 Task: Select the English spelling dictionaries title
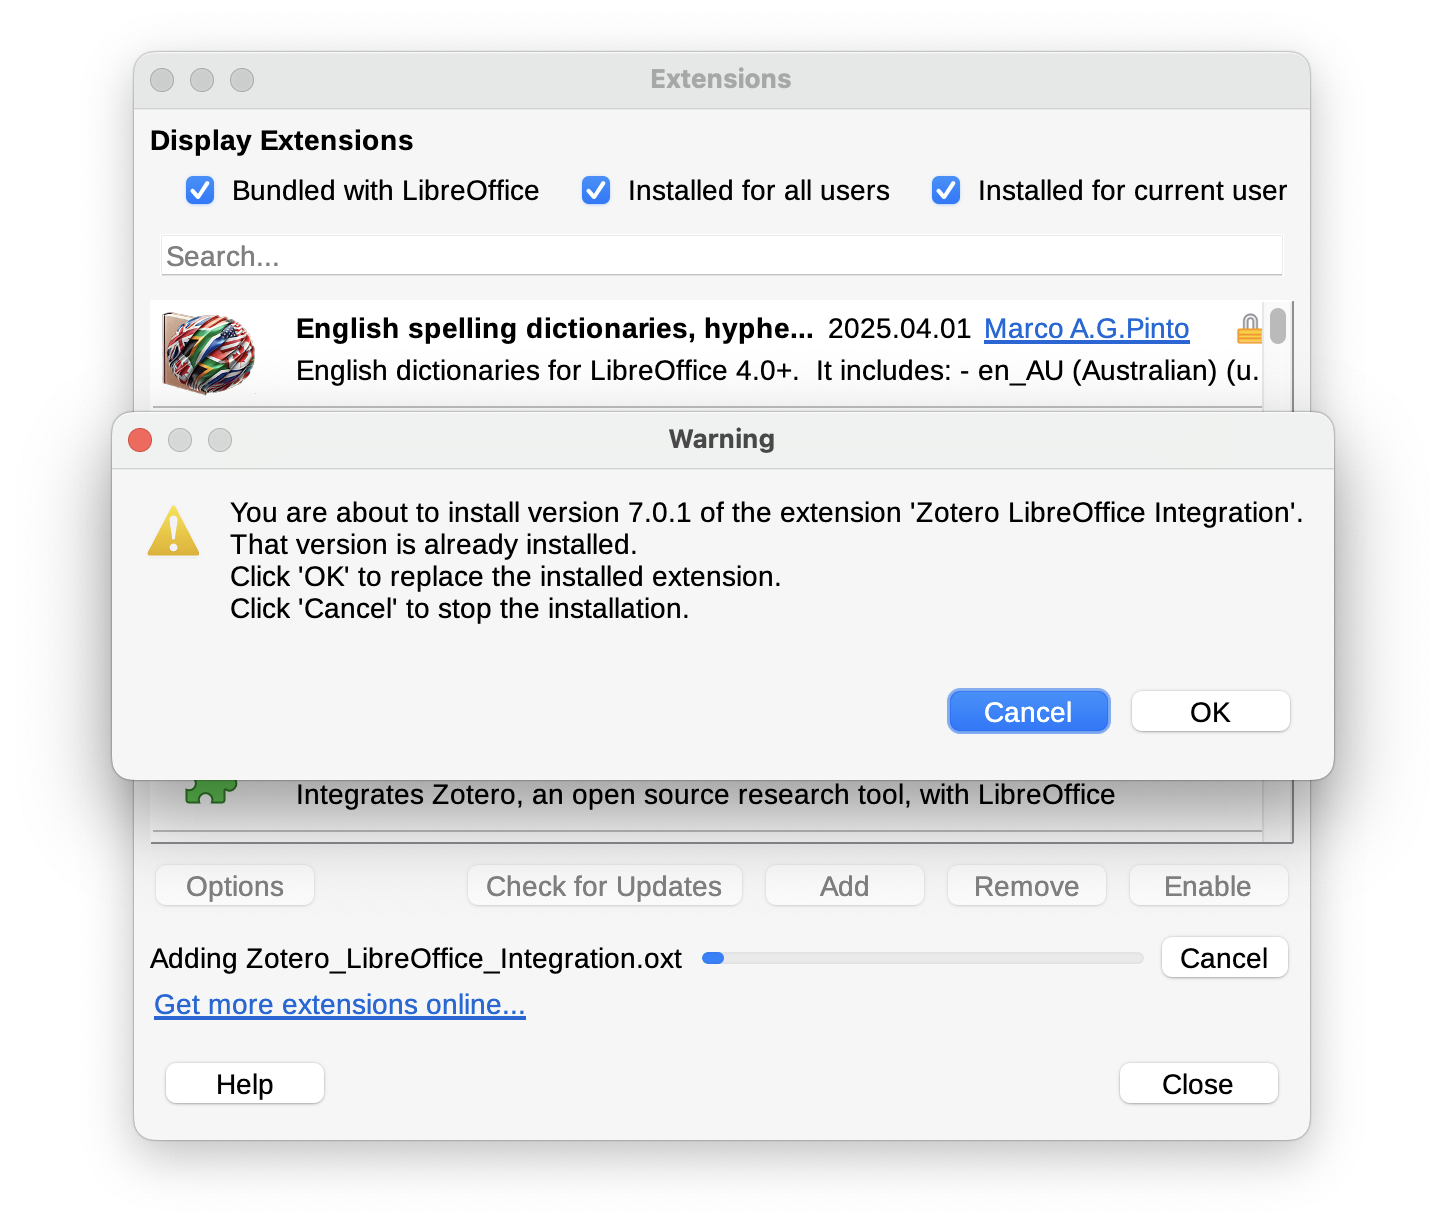coord(555,328)
